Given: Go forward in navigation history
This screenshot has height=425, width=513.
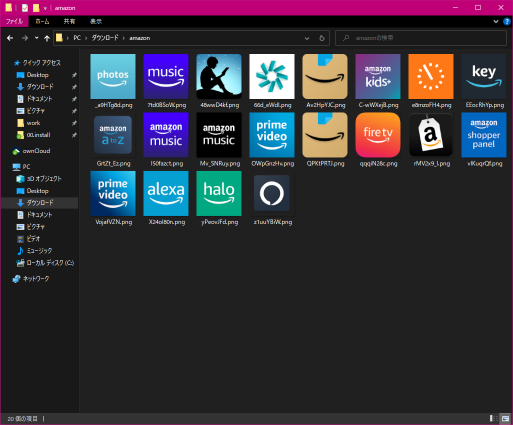Looking at the screenshot, I should click(25, 38).
